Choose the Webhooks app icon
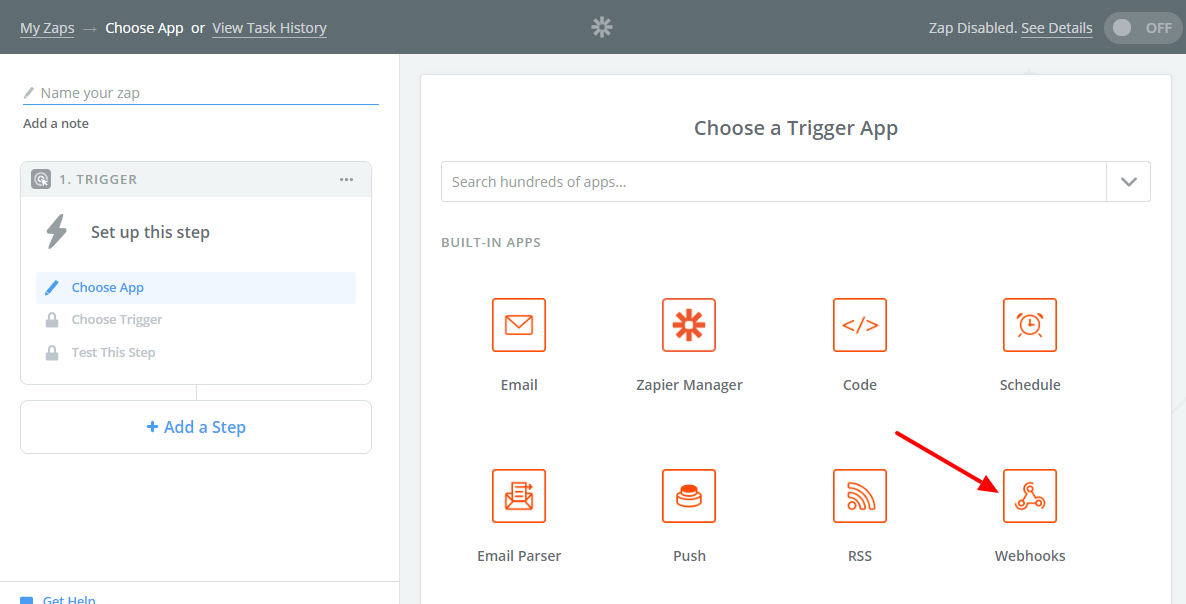This screenshot has width=1186, height=604. (1030, 496)
